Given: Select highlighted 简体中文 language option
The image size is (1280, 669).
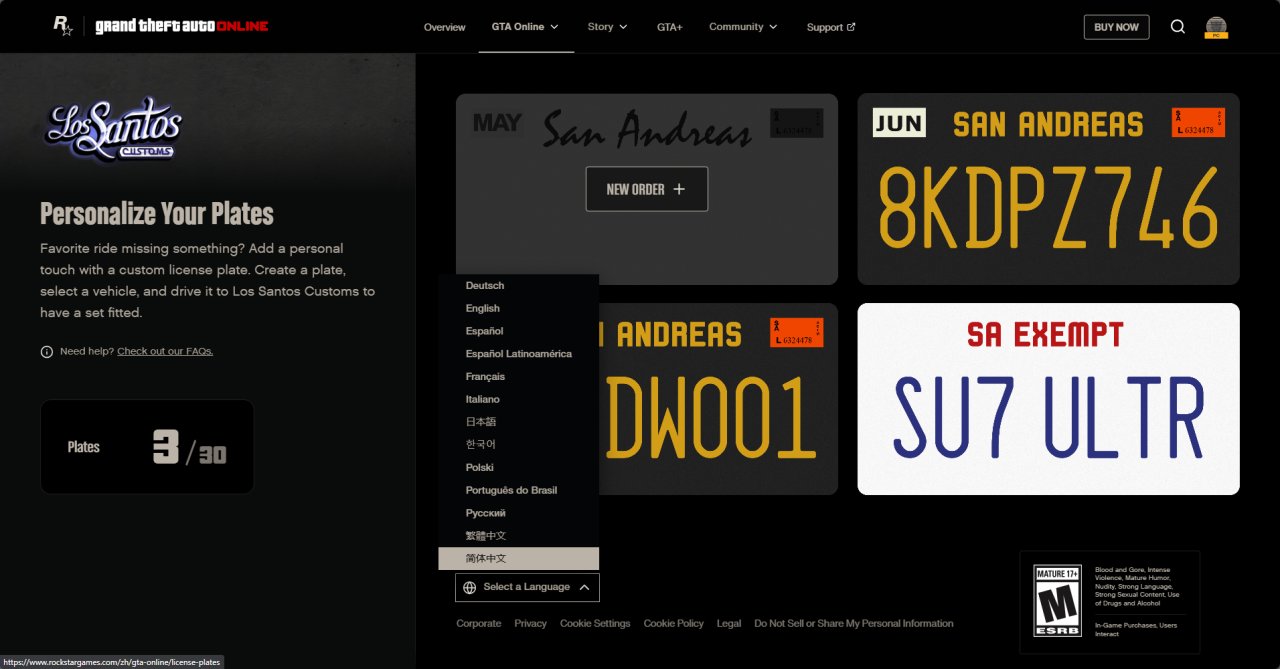Looking at the screenshot, I should pos(518,558).
